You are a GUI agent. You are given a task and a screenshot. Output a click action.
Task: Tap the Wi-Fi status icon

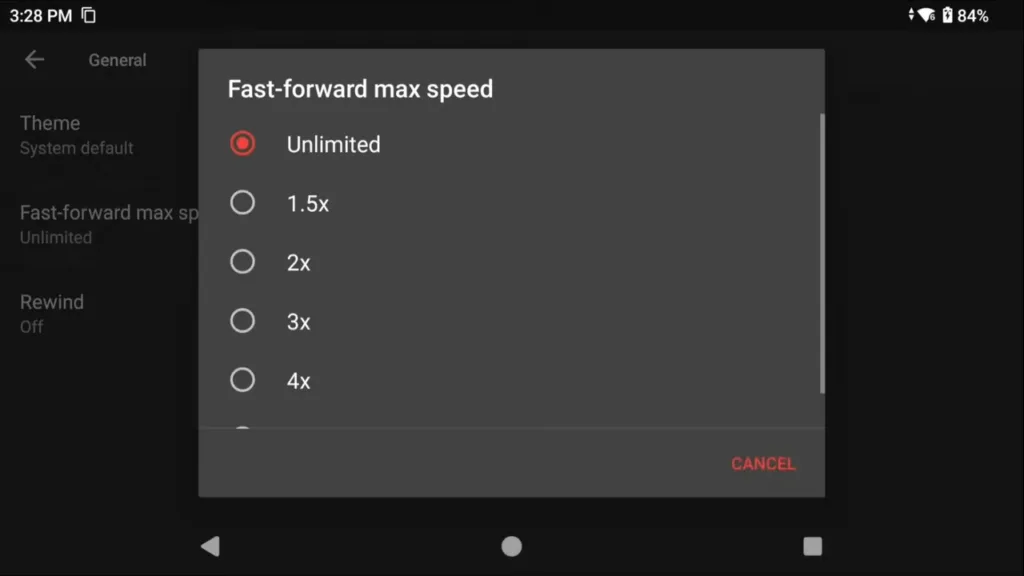tap(927, 15)
